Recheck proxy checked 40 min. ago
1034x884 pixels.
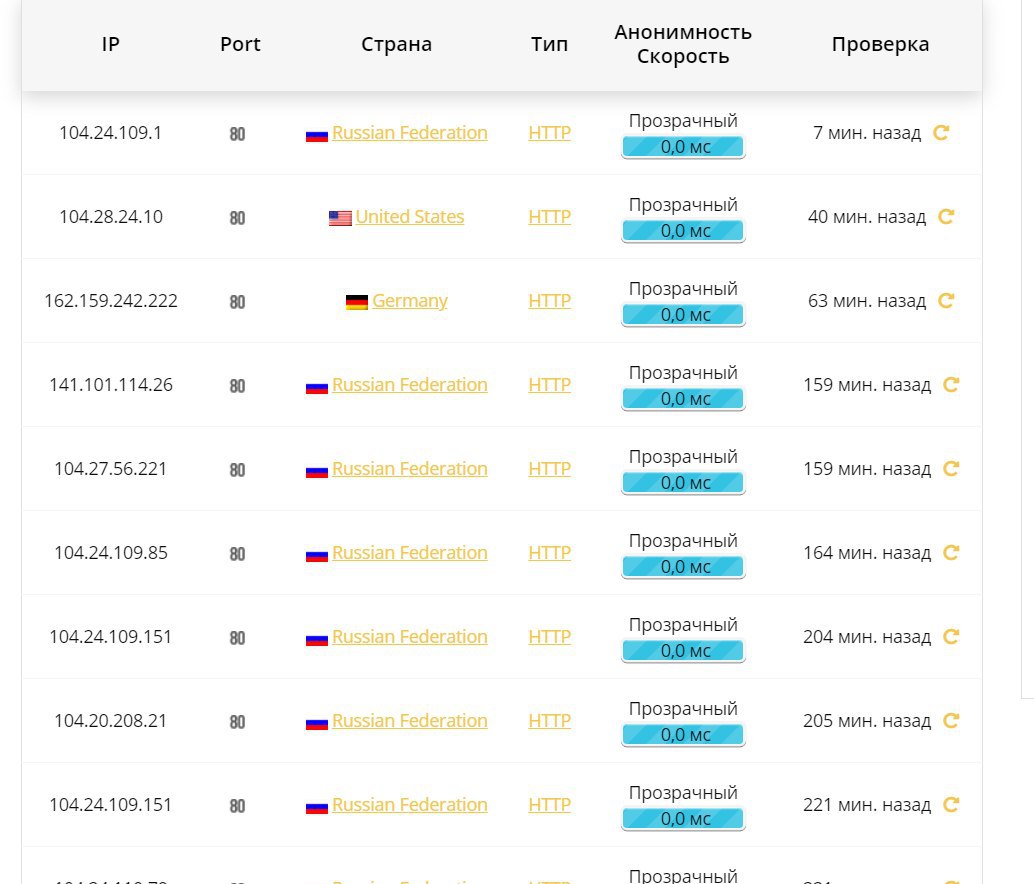coord(946,216)
